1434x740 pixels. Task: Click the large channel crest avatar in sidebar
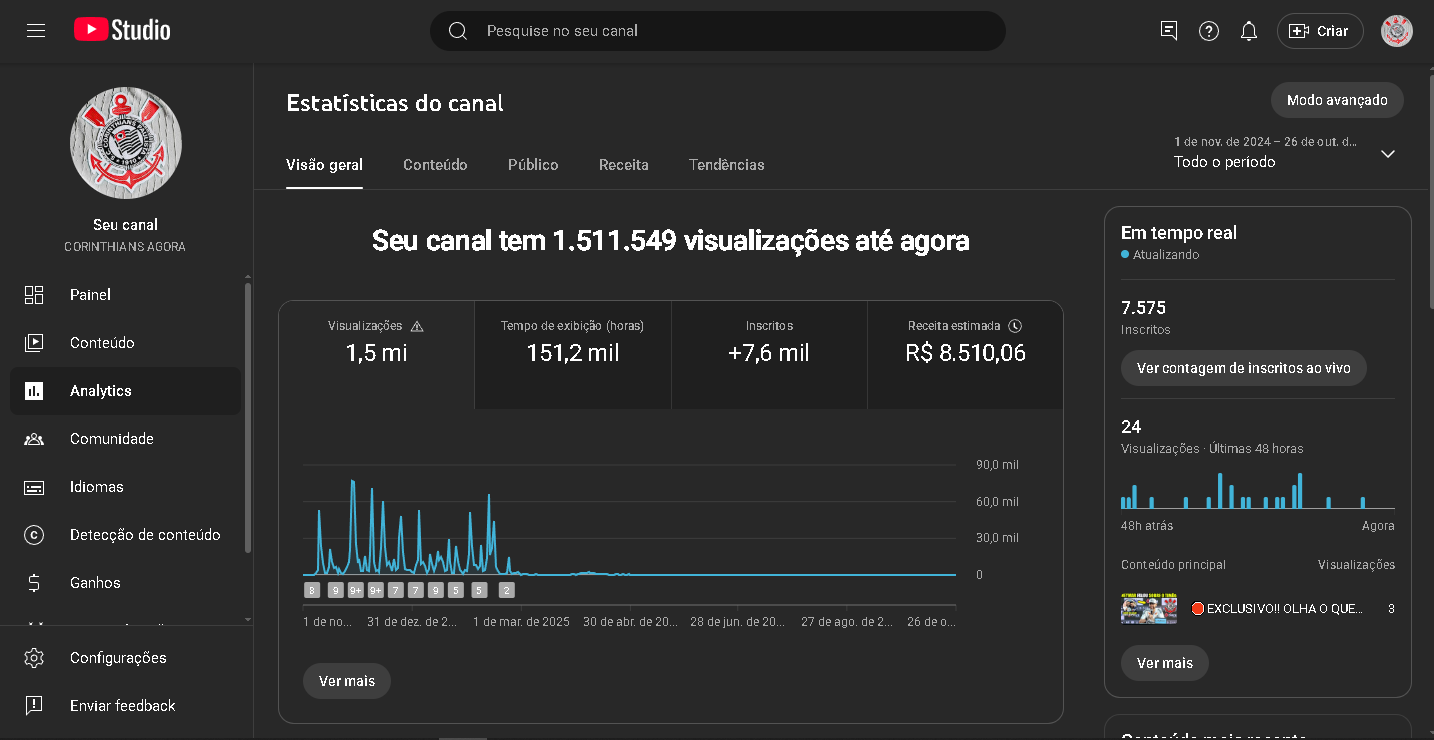pos(125,142)
